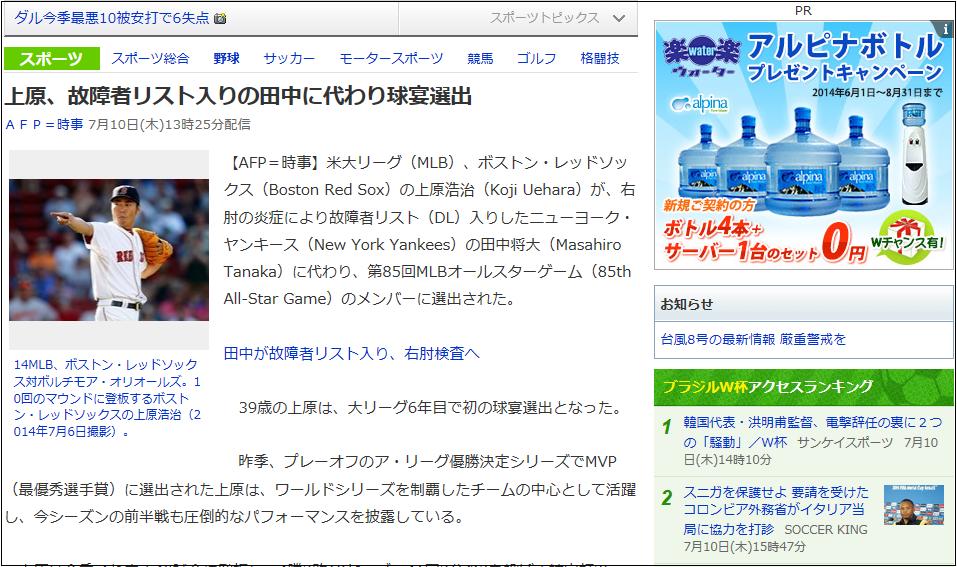The image size is (957, 567).
Task: Open the ad info icon on the PR banner
Action: [x=947, y=28]
